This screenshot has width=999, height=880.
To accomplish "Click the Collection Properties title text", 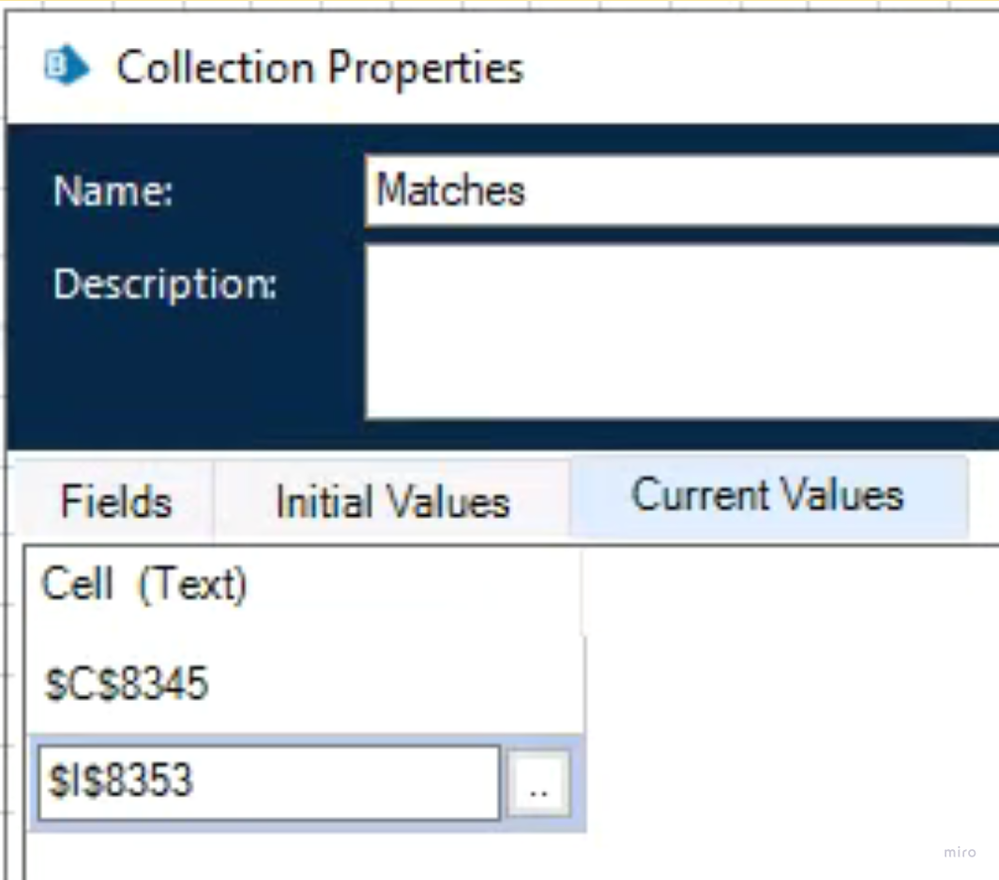I will (x=320, y=69).
